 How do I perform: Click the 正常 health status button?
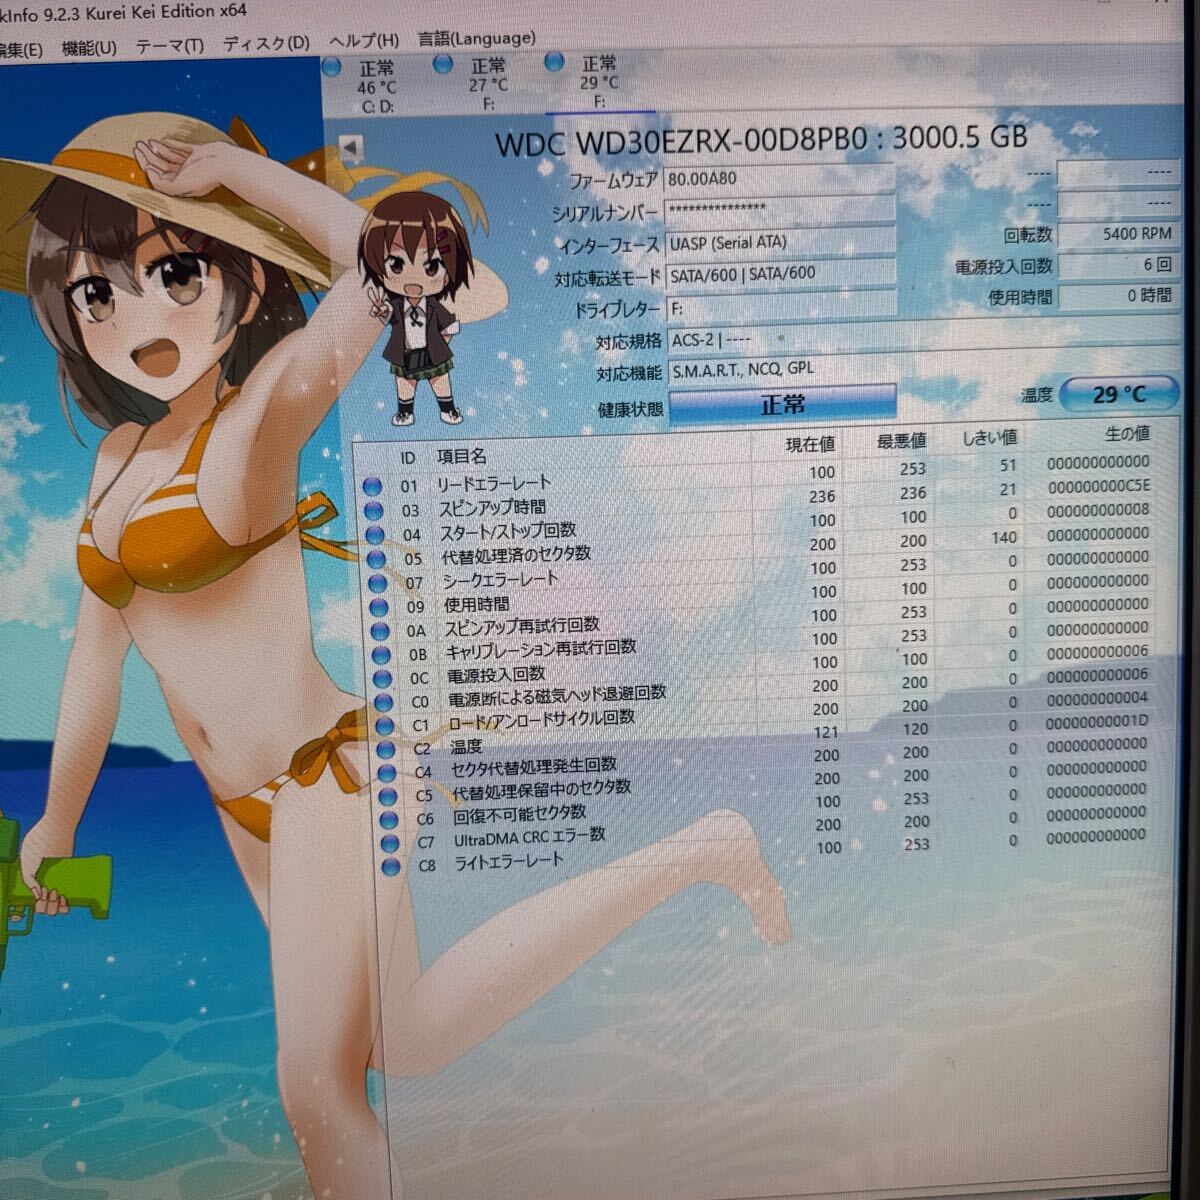click(x=782, y=404)
